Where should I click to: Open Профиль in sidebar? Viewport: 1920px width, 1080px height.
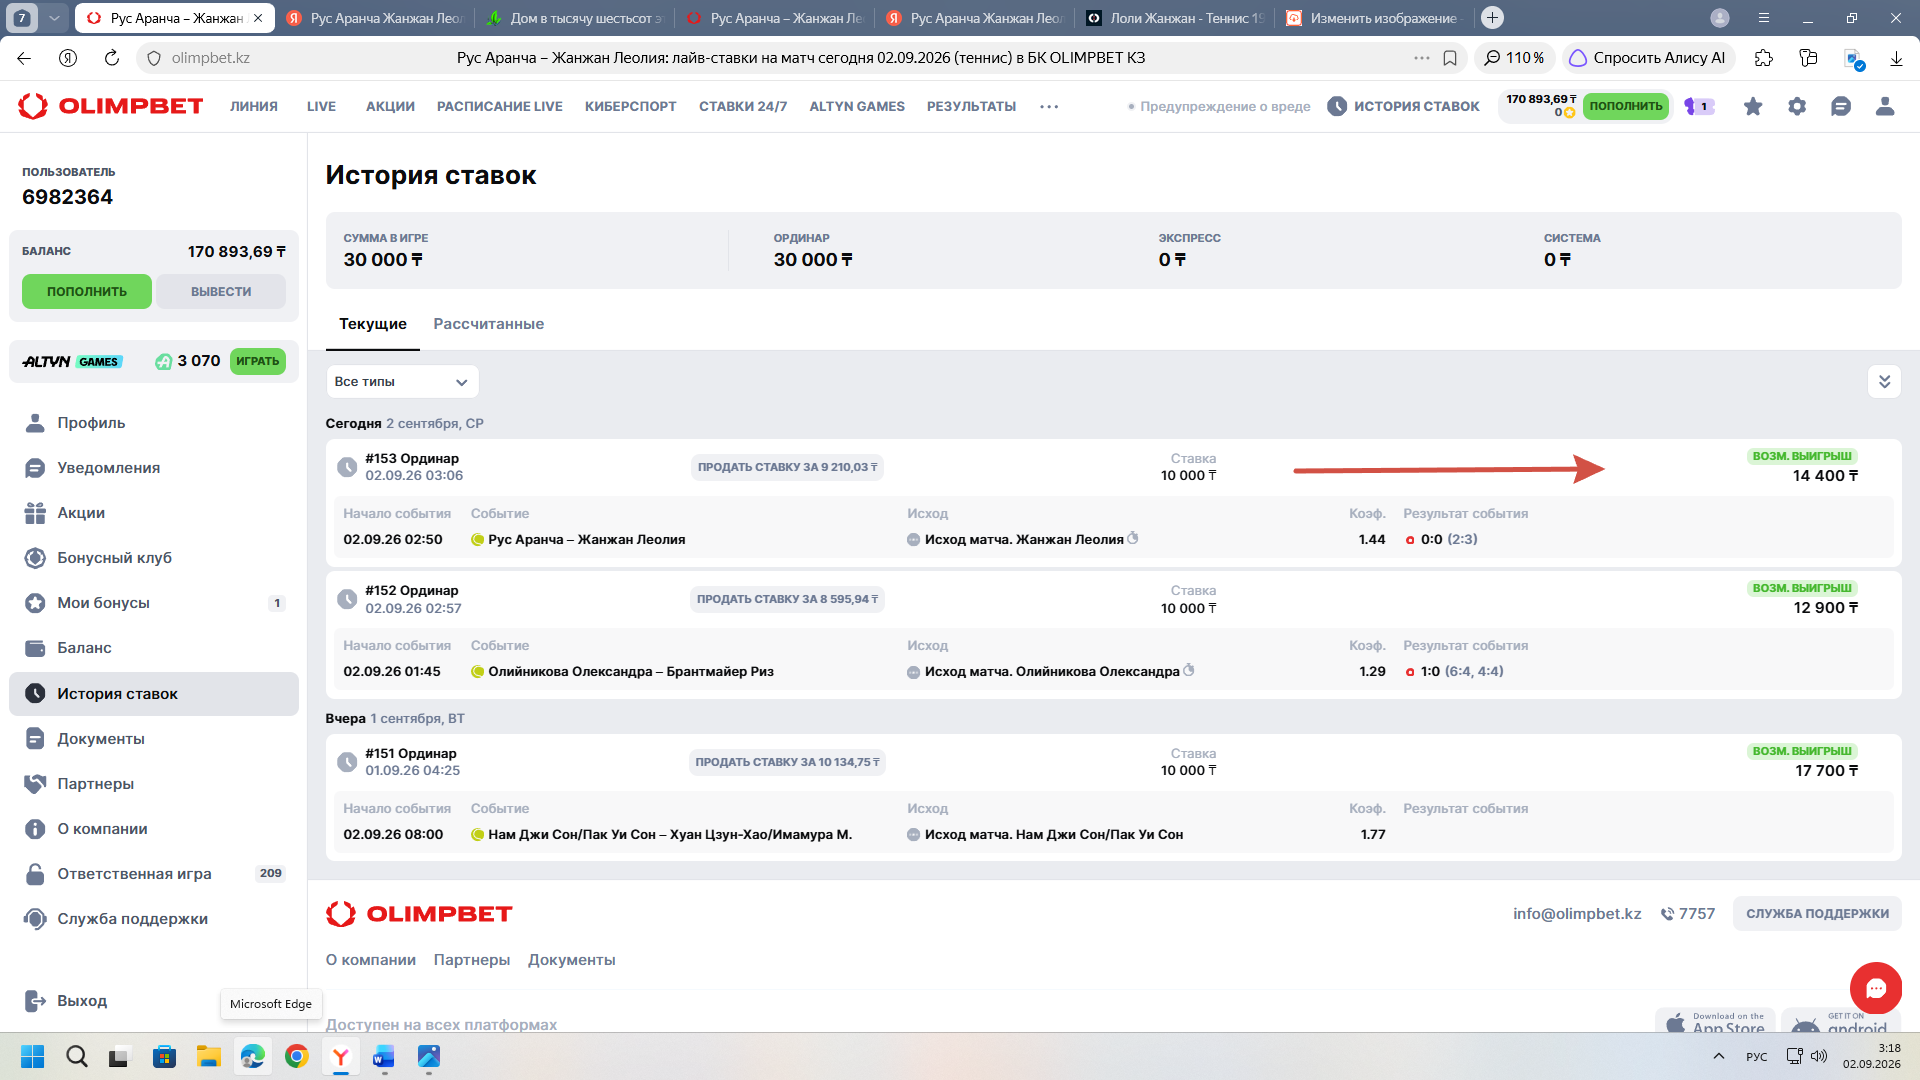[x=154, y=423]
